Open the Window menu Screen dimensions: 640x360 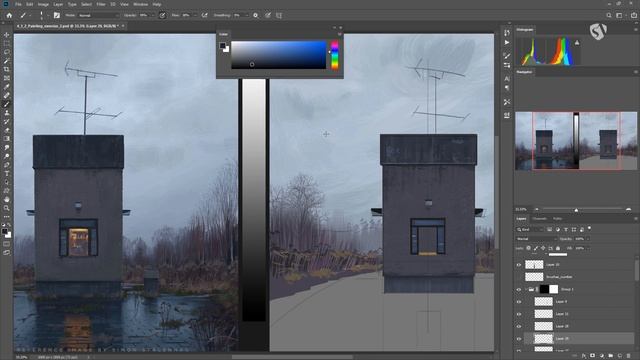pos(141,4)
